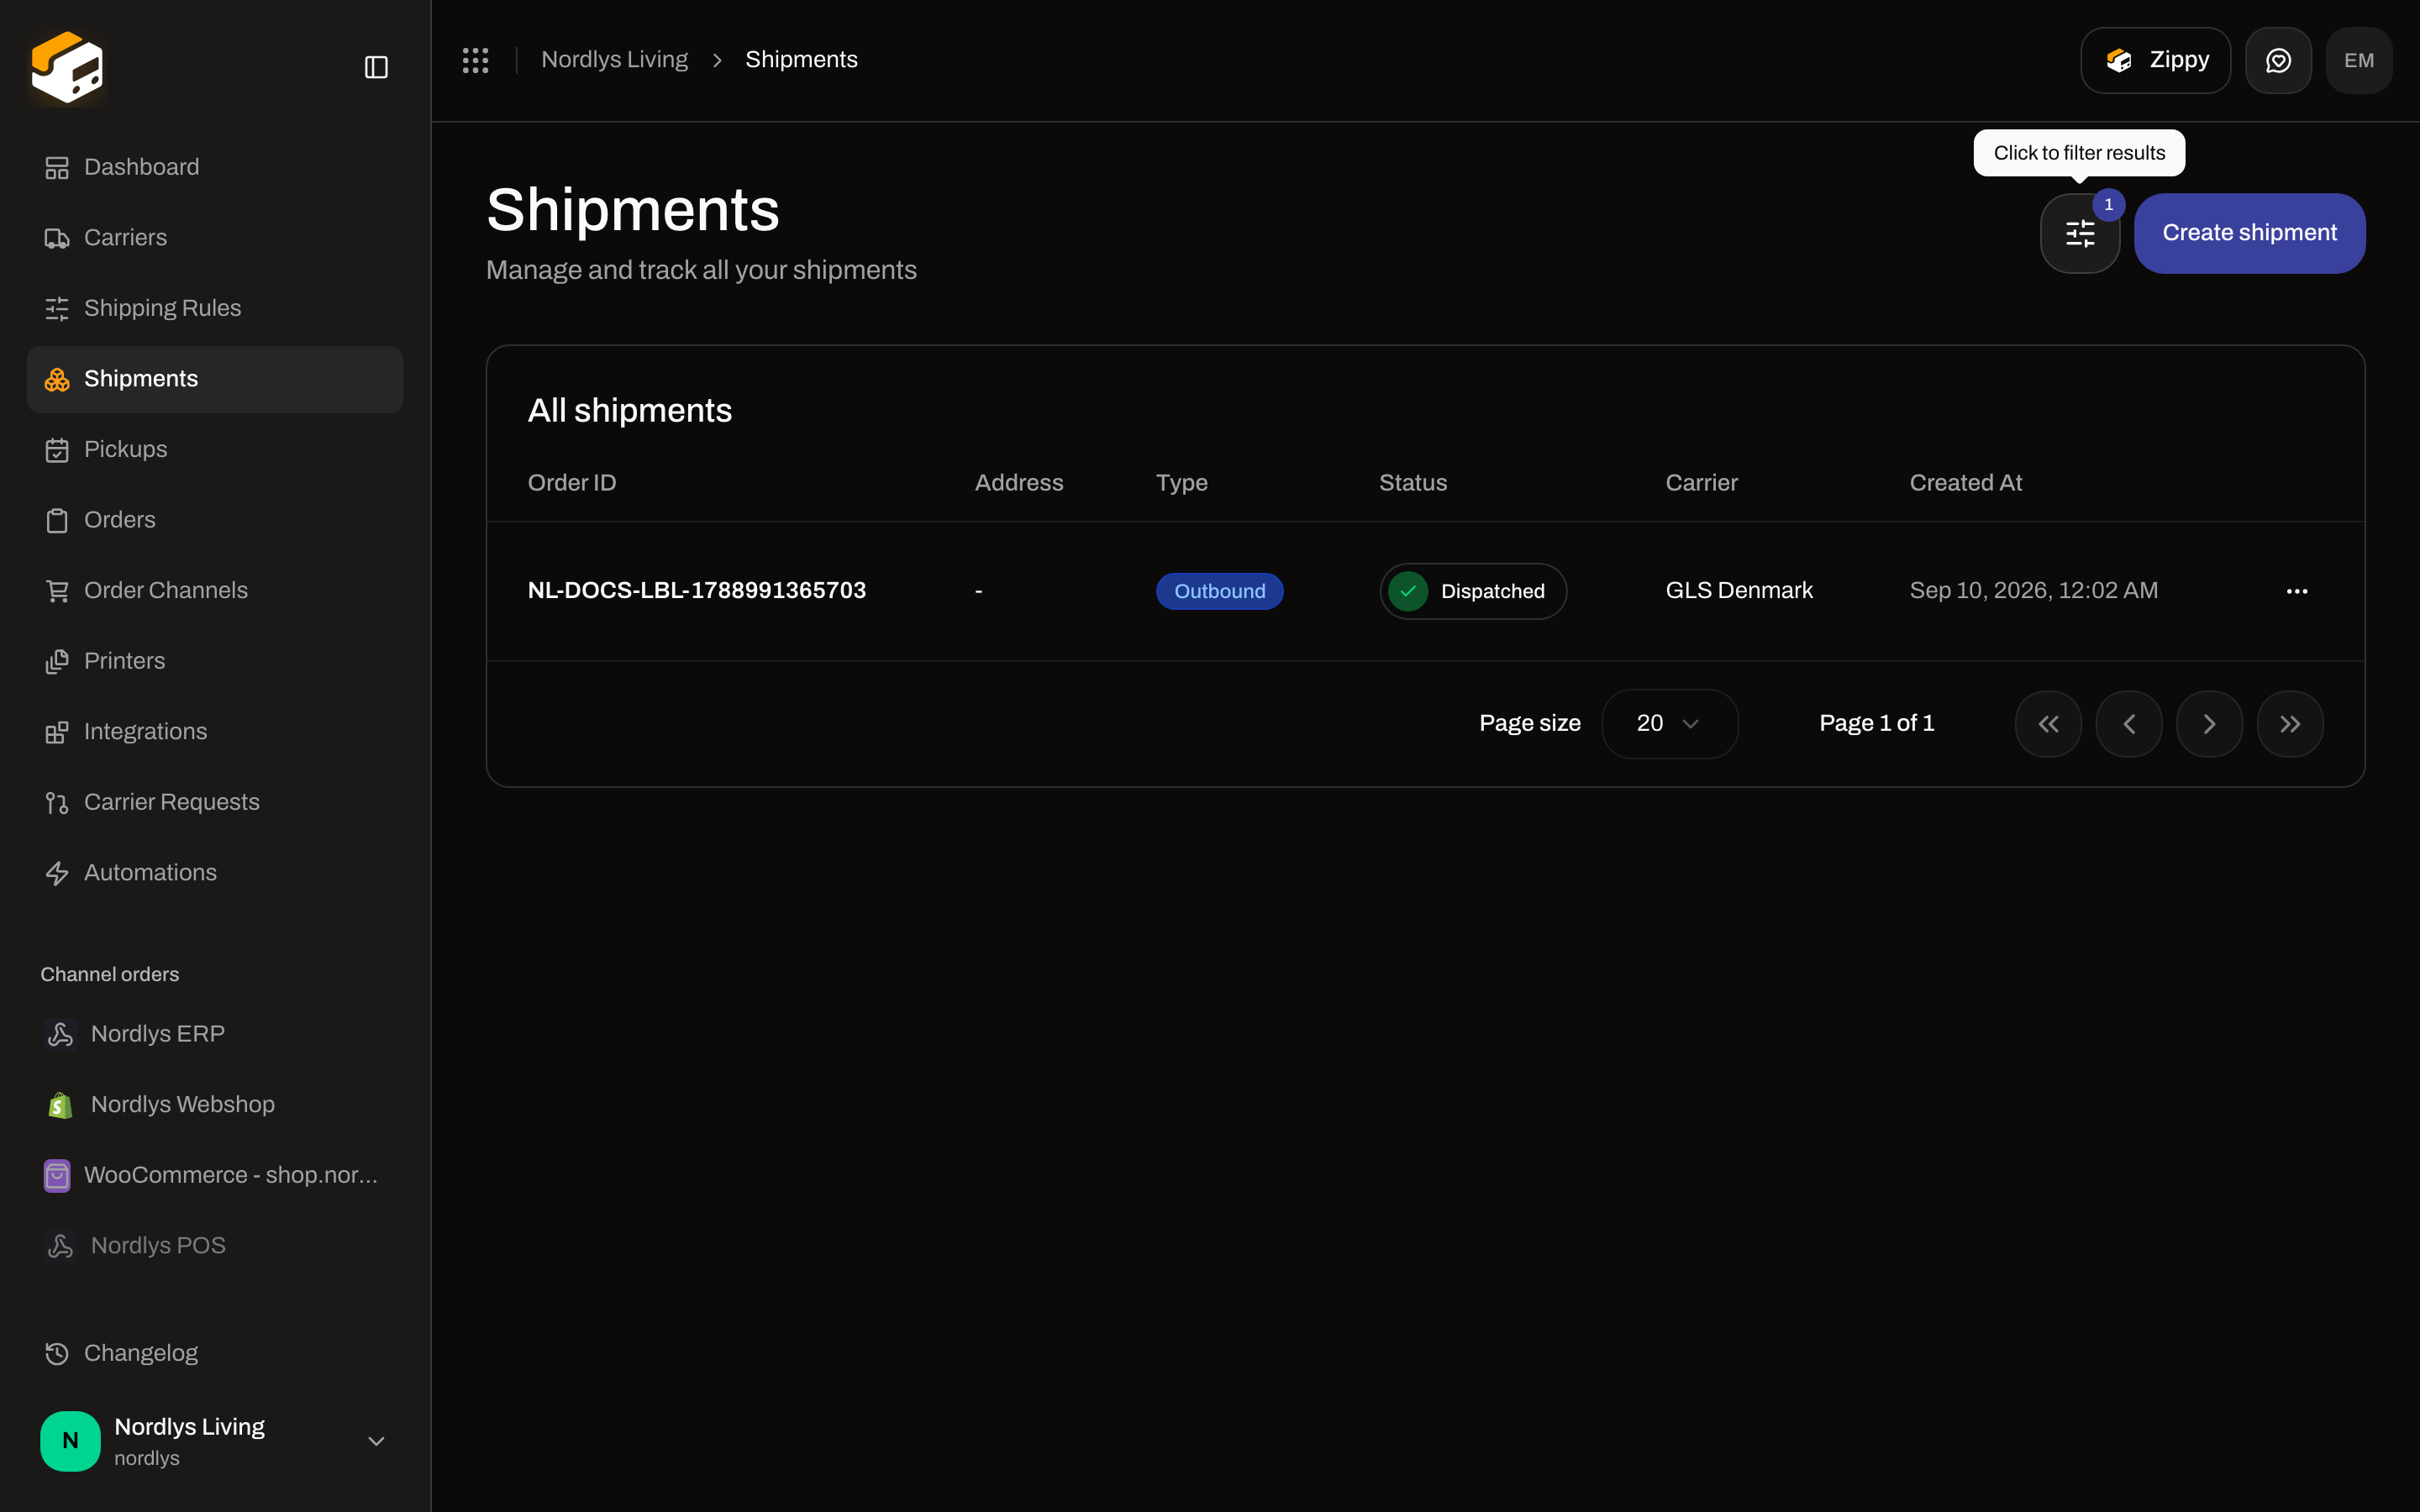
Task: Open Dashboard in the sidebar
Action: [x=215, y=167]
